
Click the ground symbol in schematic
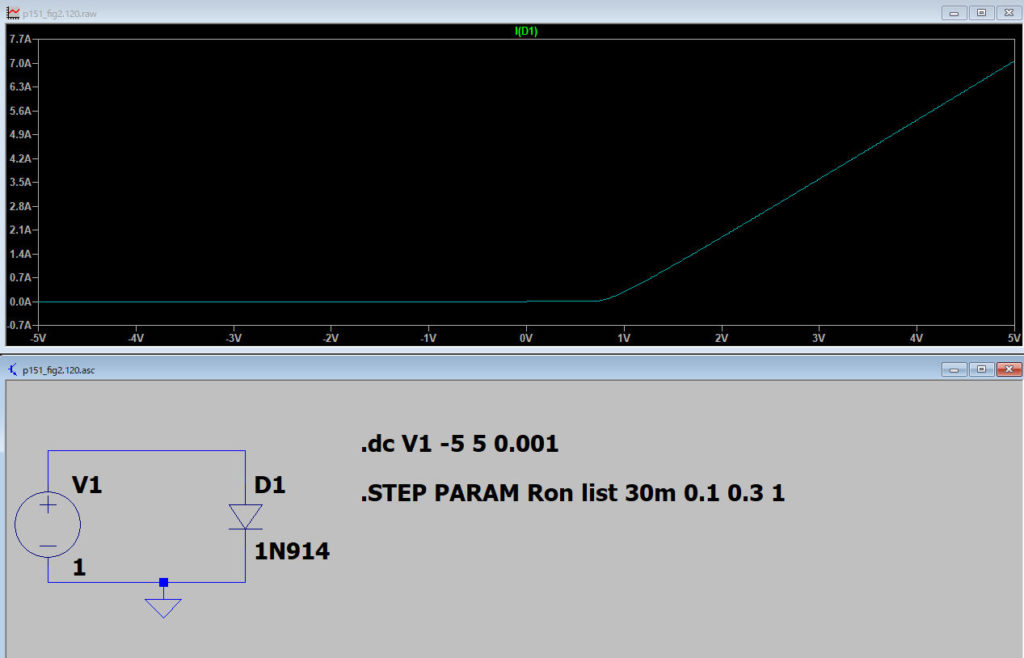tap(163, 607)
